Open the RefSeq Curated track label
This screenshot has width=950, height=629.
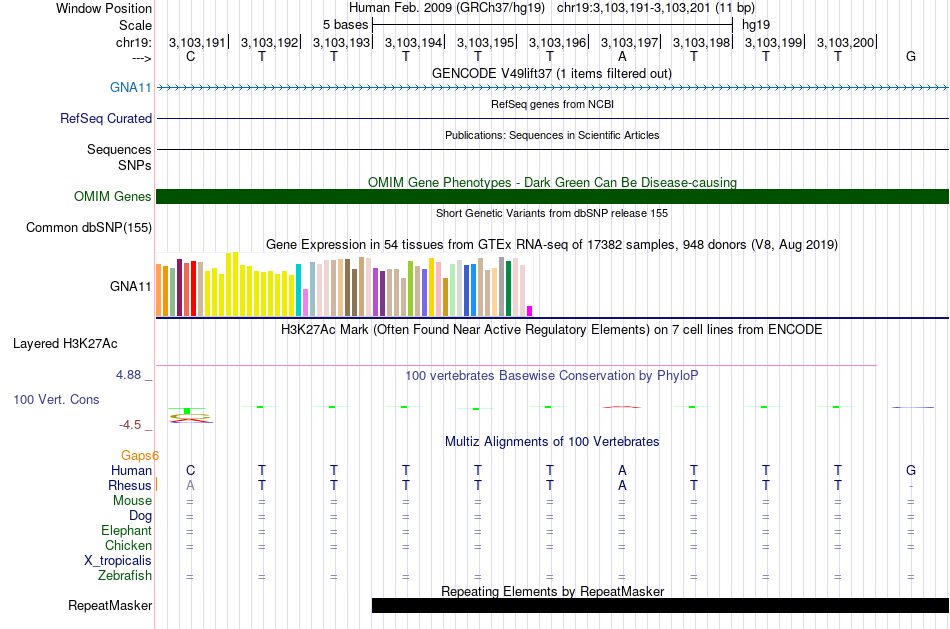(x=105, y=118)
